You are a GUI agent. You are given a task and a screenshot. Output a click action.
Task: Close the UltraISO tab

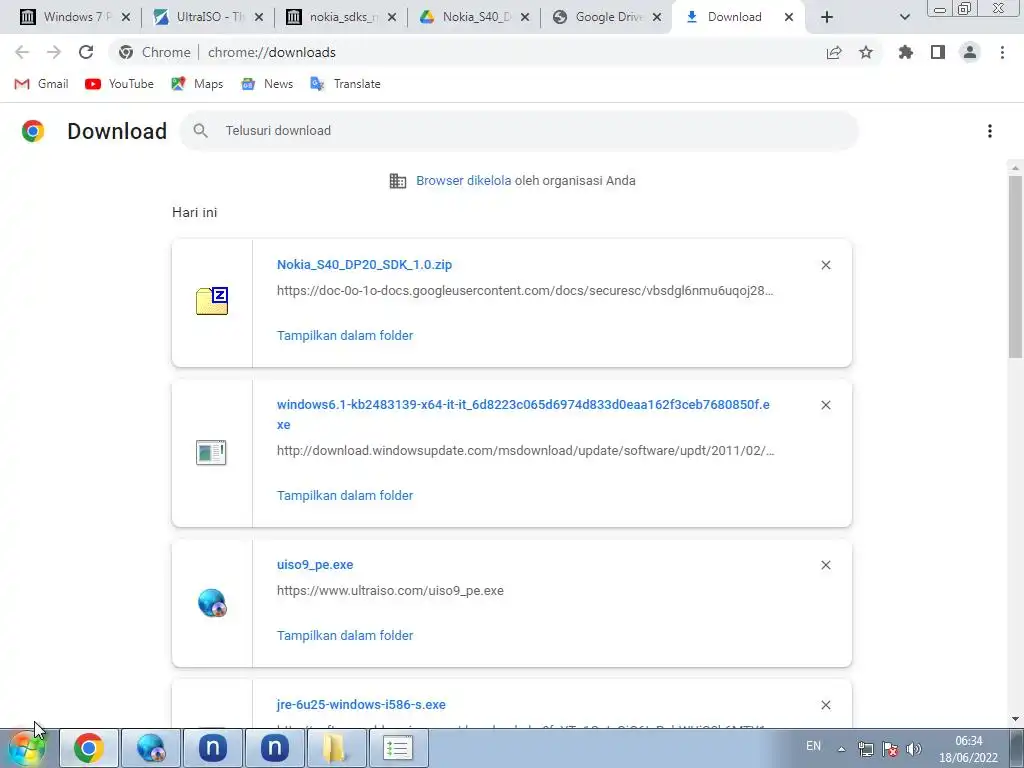click(259, 17)
